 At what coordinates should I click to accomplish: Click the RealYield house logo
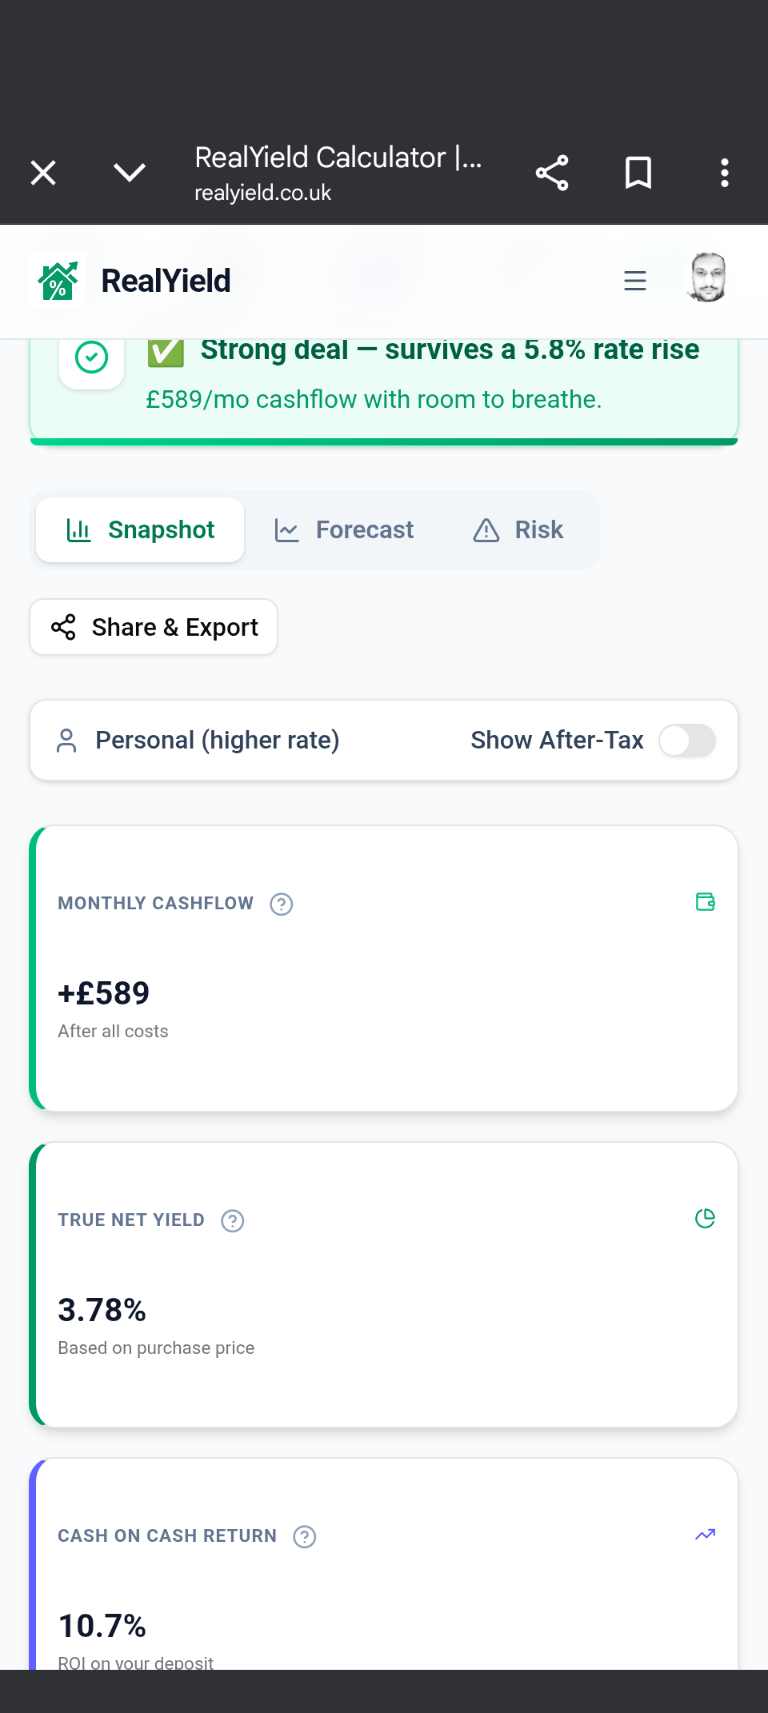(x=58, y=281)
